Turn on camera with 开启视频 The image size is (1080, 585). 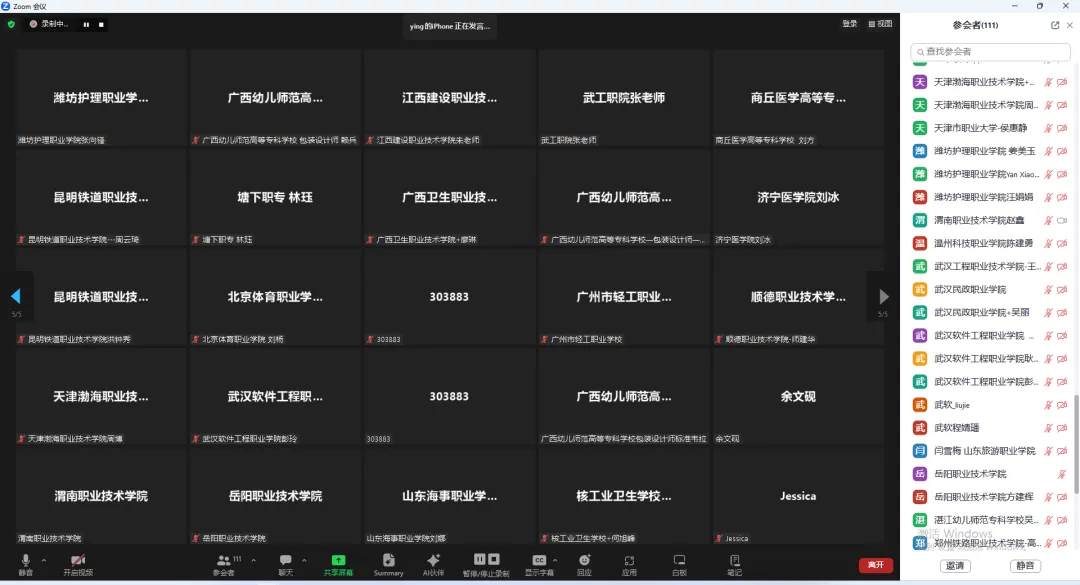(x=77, y=565)
